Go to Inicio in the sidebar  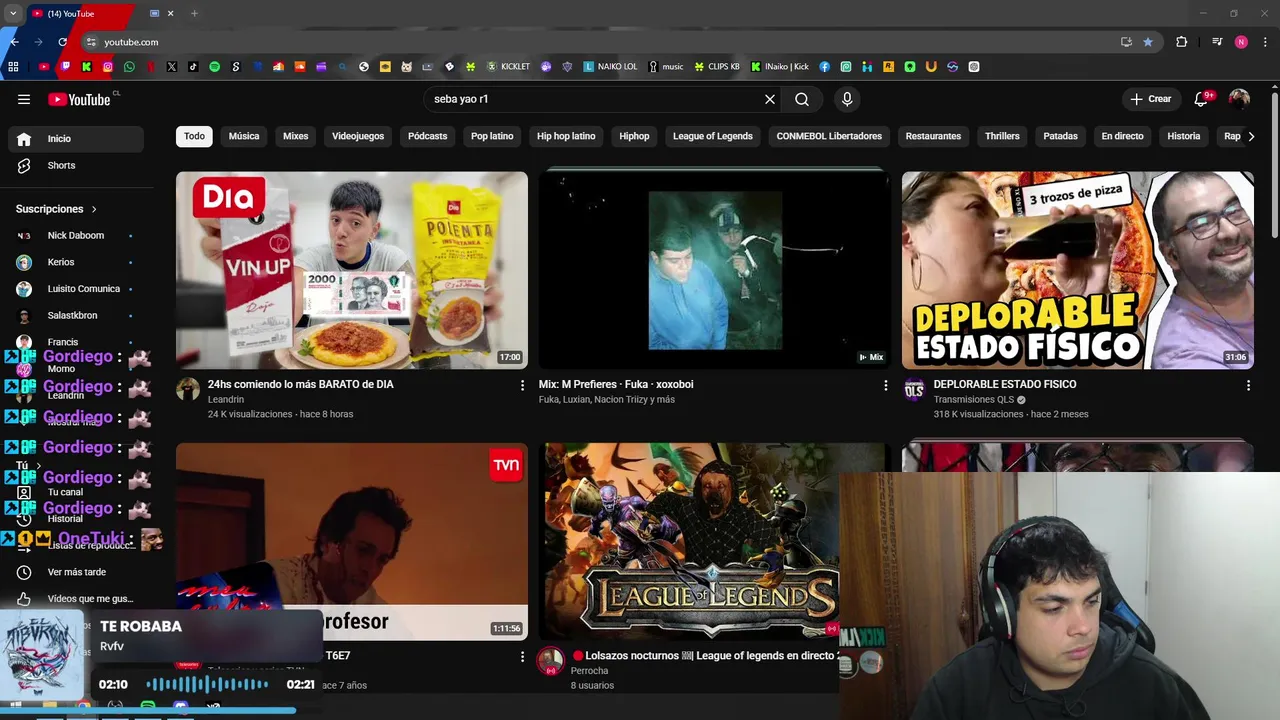[x=76, y=139]
